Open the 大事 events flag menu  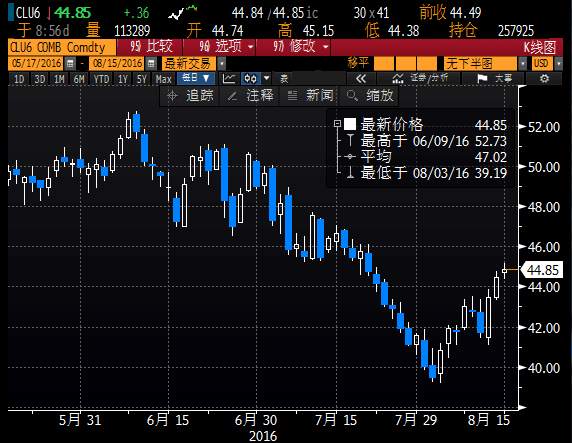pyautogui.click(x=494, y=78)
